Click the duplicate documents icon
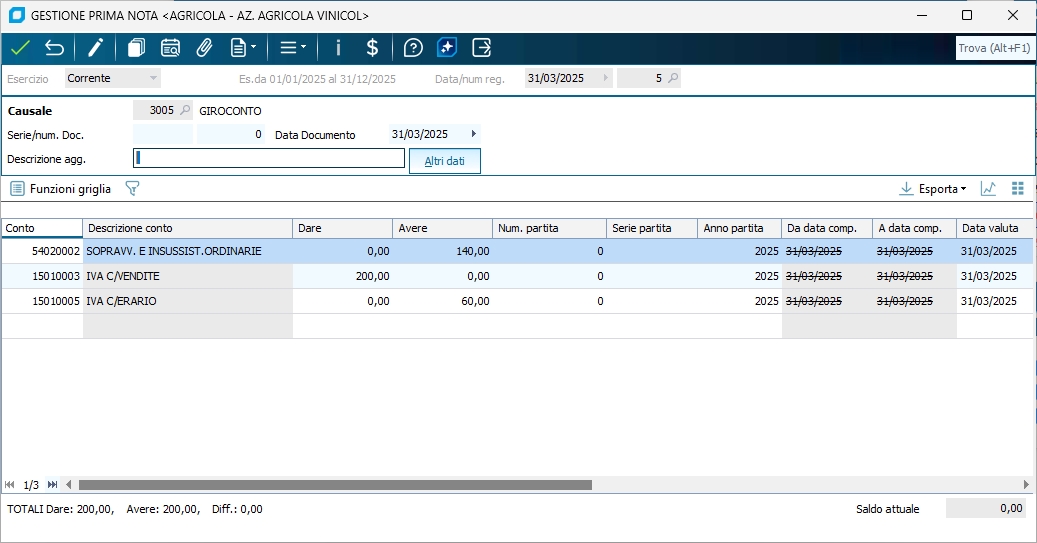The image size is (1037, 543). click(x=137, y=47)
